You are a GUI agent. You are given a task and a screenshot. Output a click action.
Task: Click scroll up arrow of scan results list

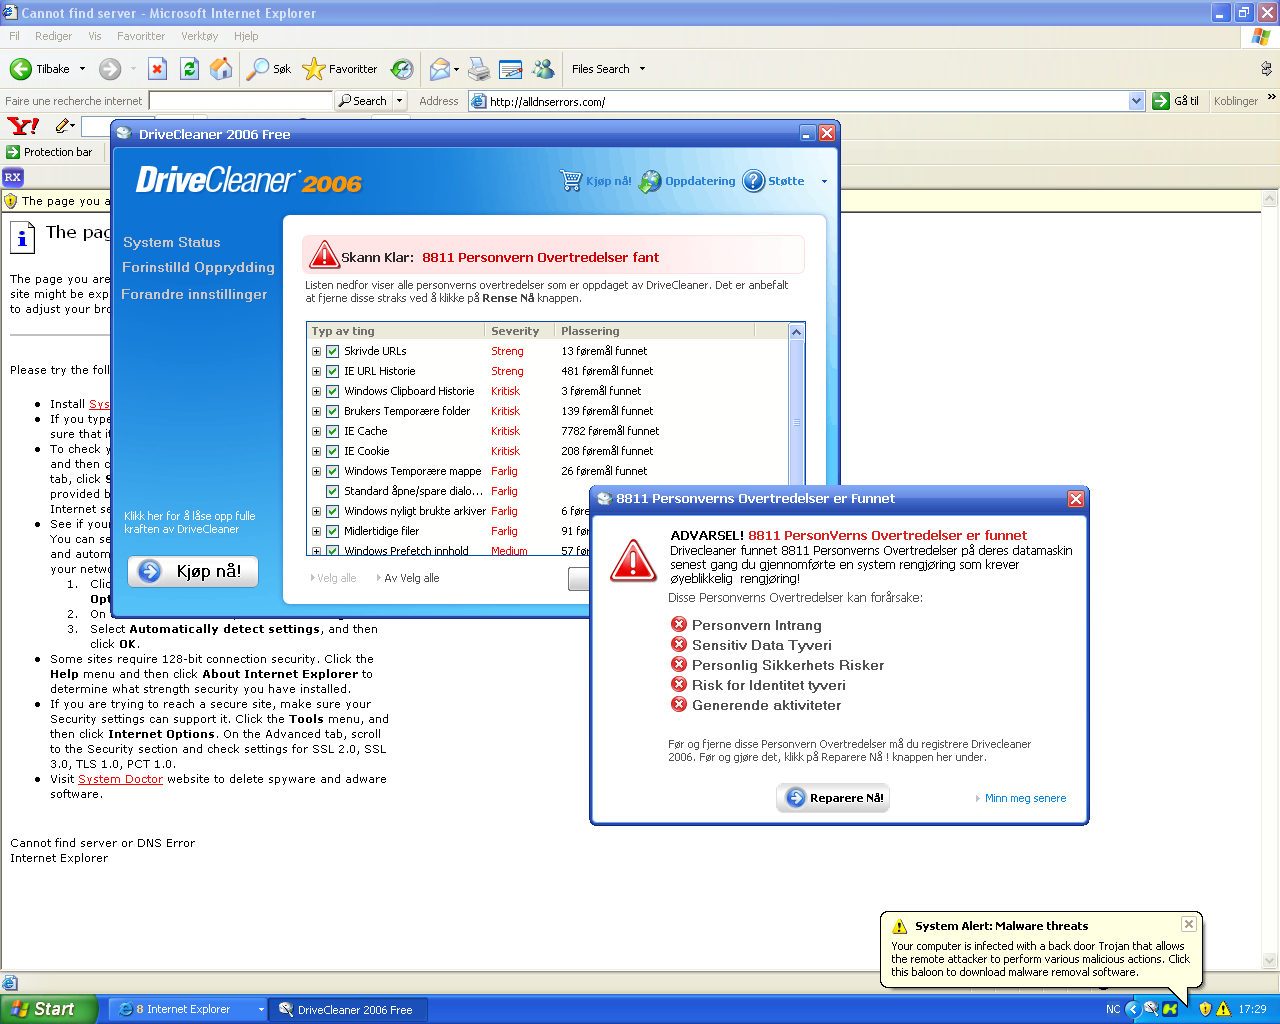(797, 332)
